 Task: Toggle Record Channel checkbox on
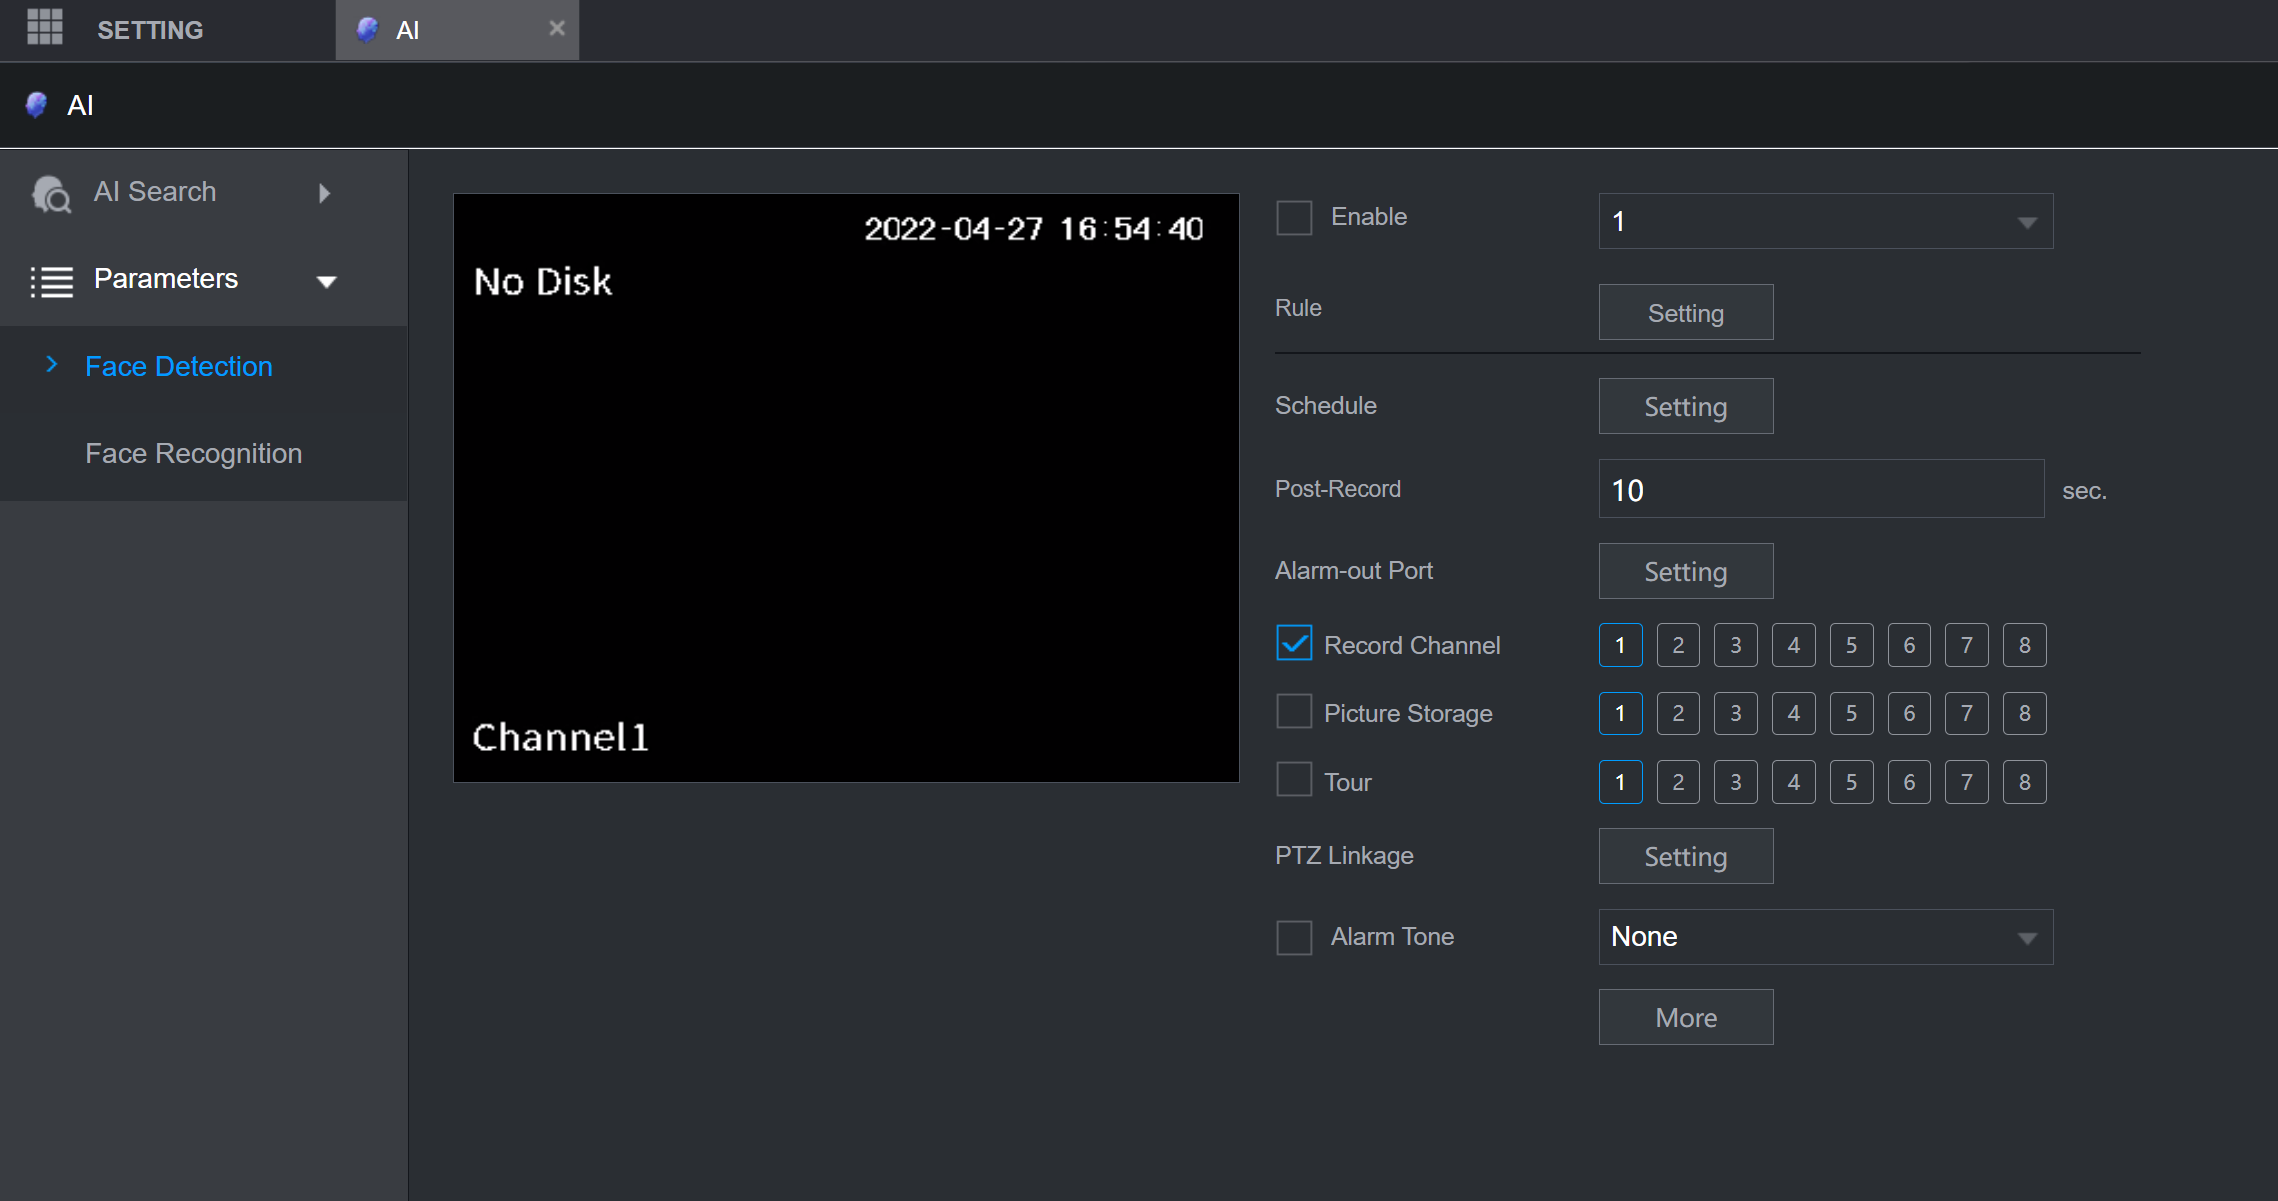click(x=1293, y=643)
